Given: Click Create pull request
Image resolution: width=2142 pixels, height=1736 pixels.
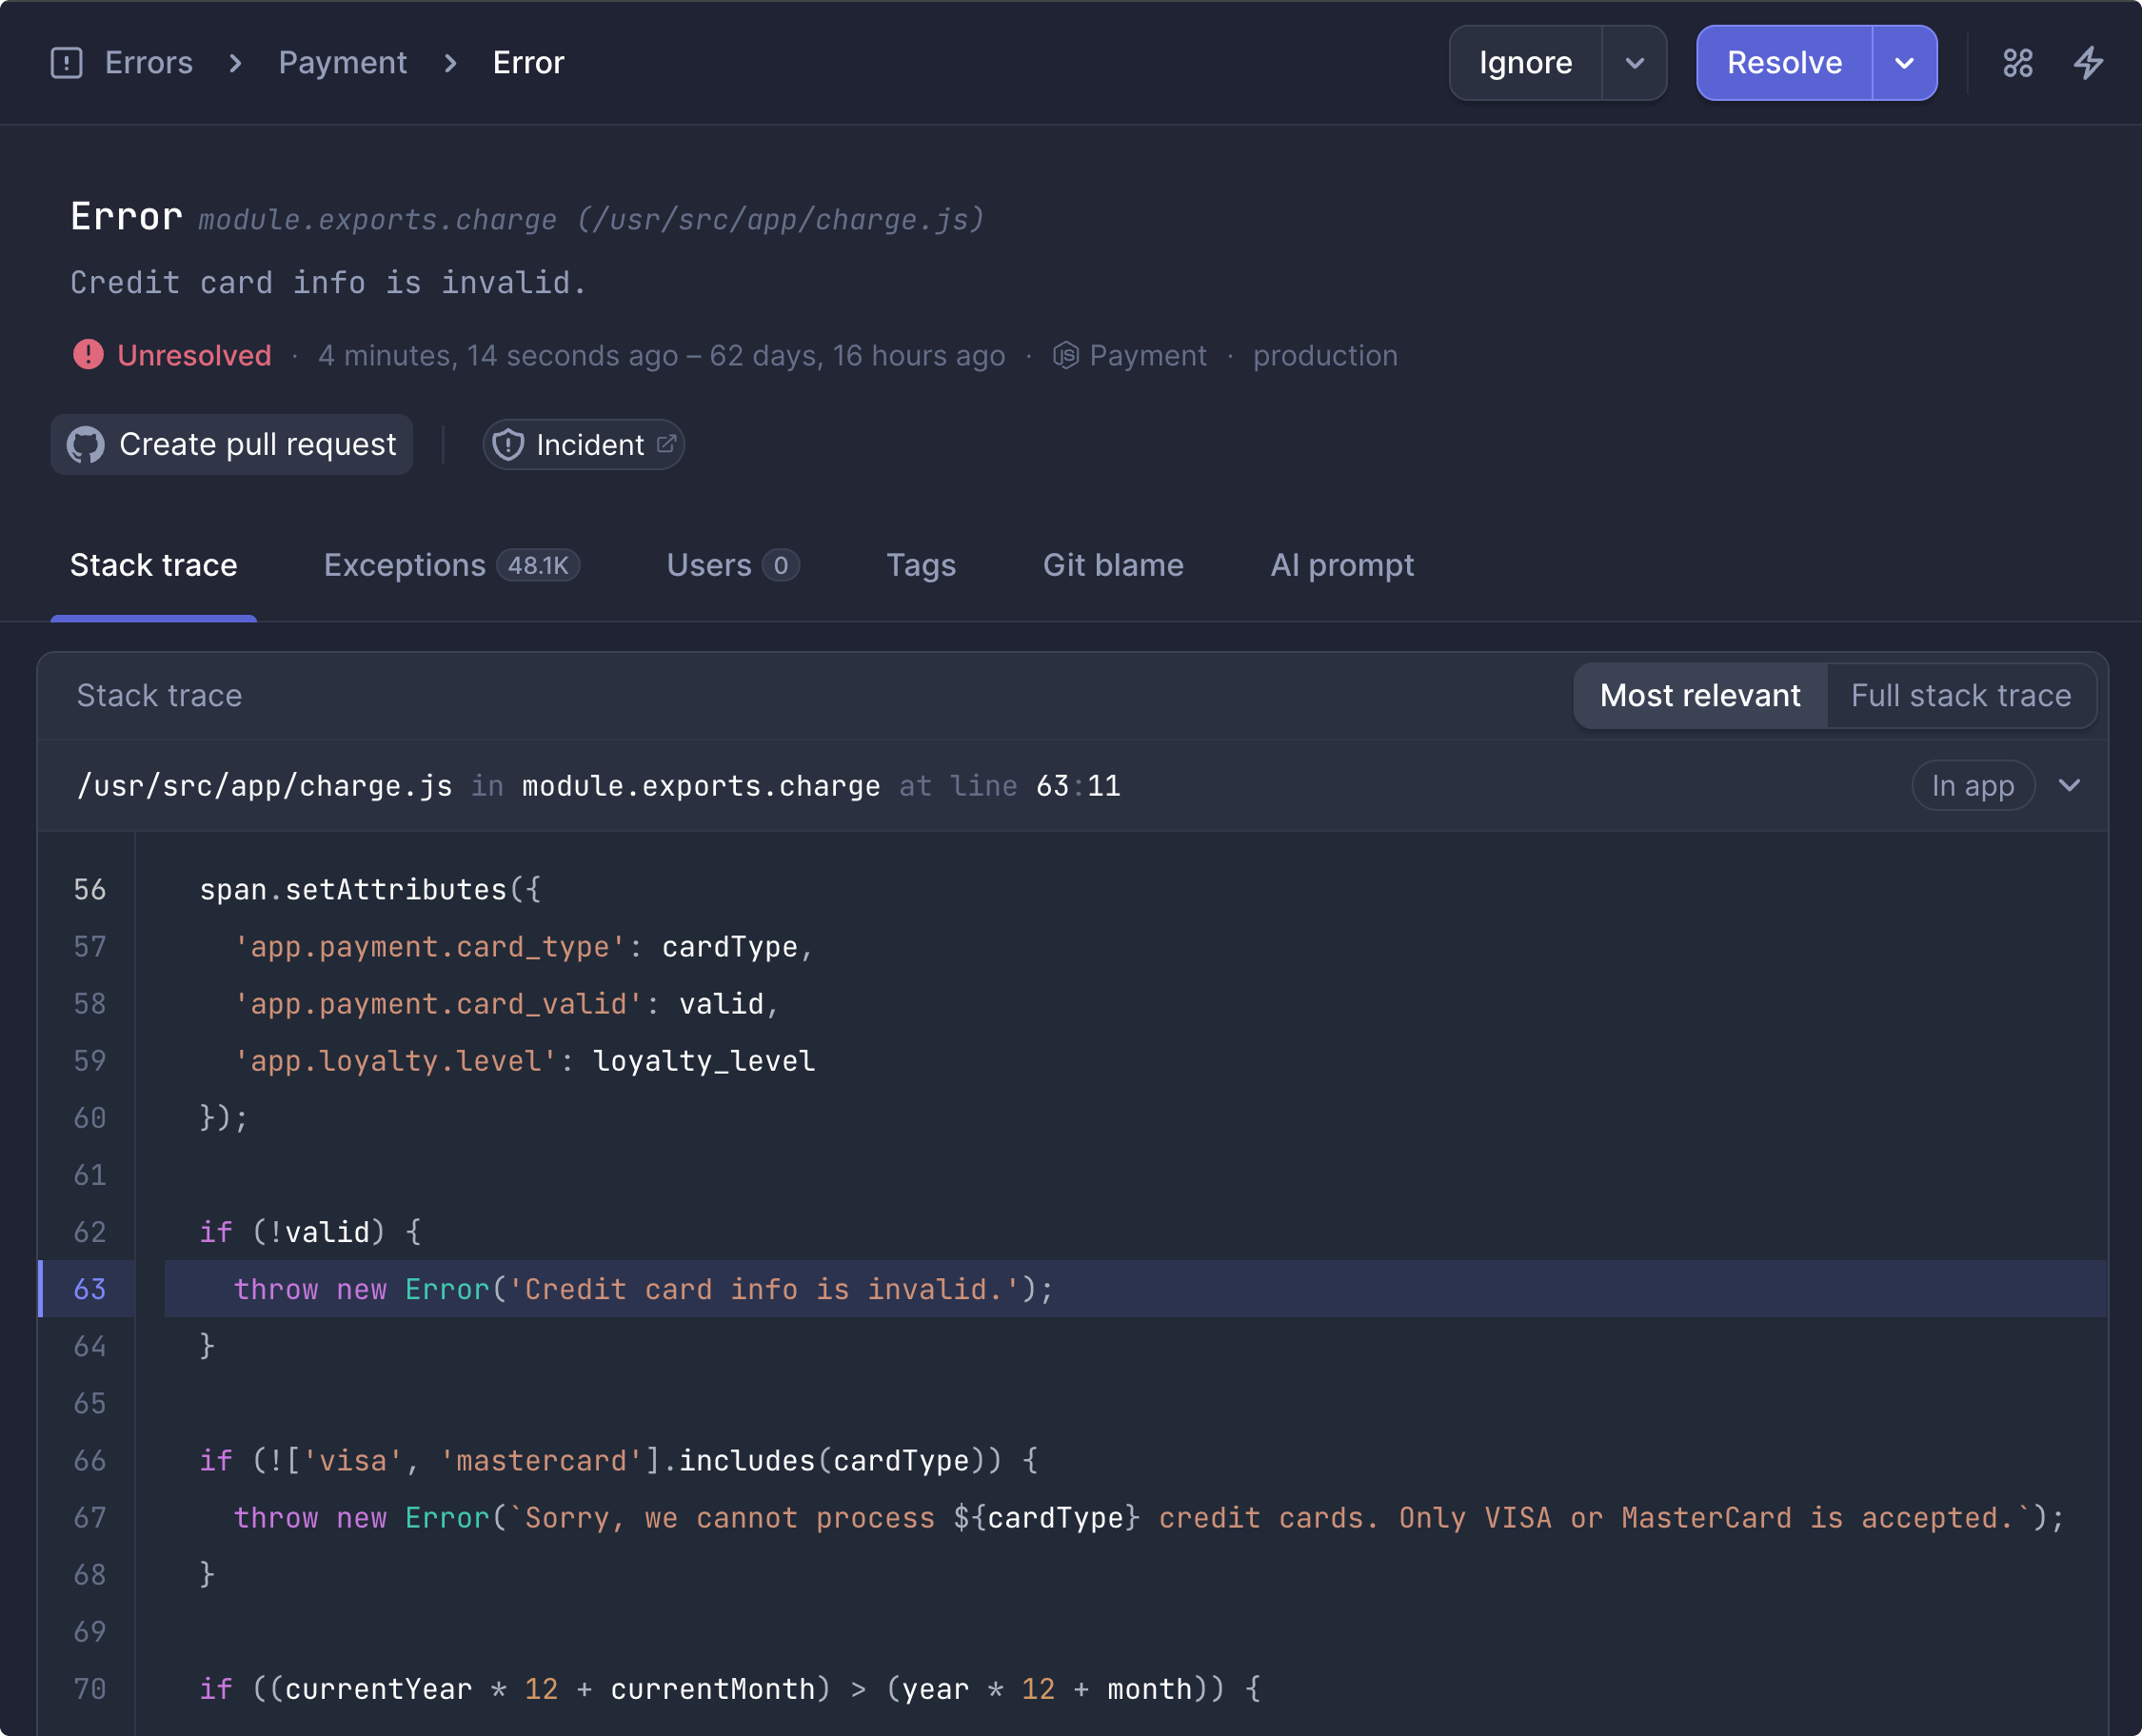Looking at the screenshot, I should coord(232,445).
